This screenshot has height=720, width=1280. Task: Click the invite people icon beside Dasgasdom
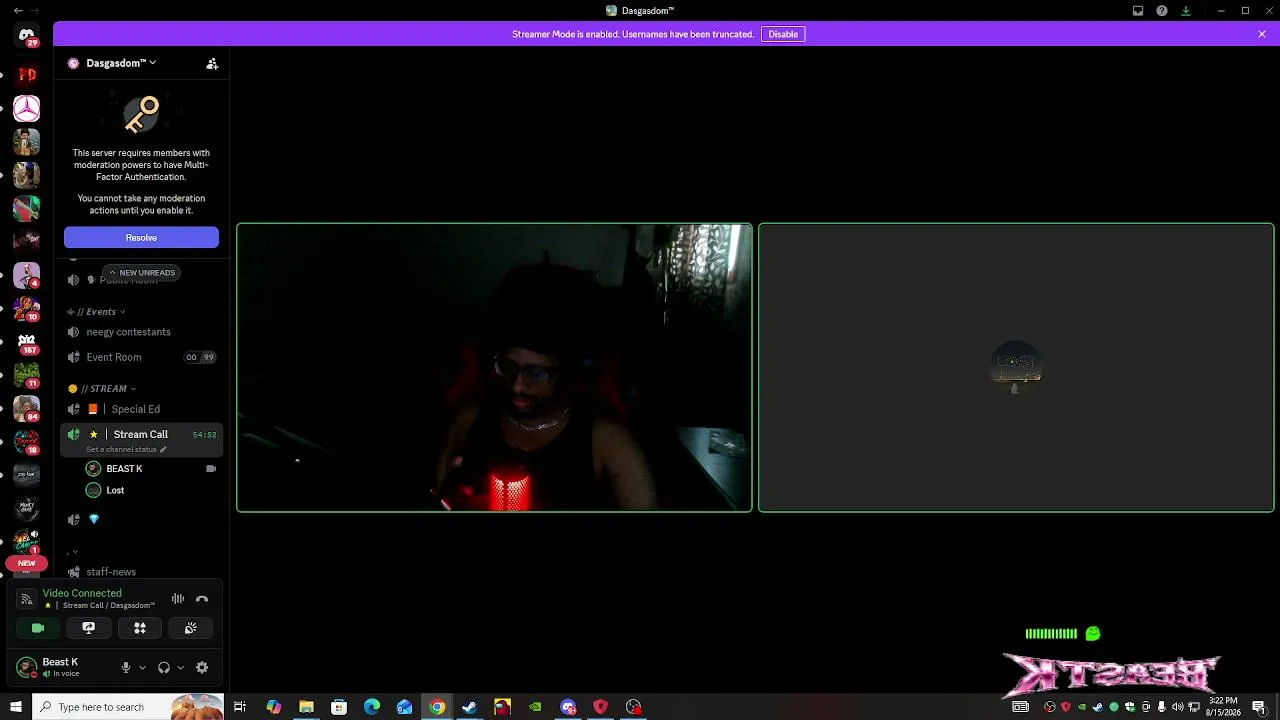[x=212, y=63]
